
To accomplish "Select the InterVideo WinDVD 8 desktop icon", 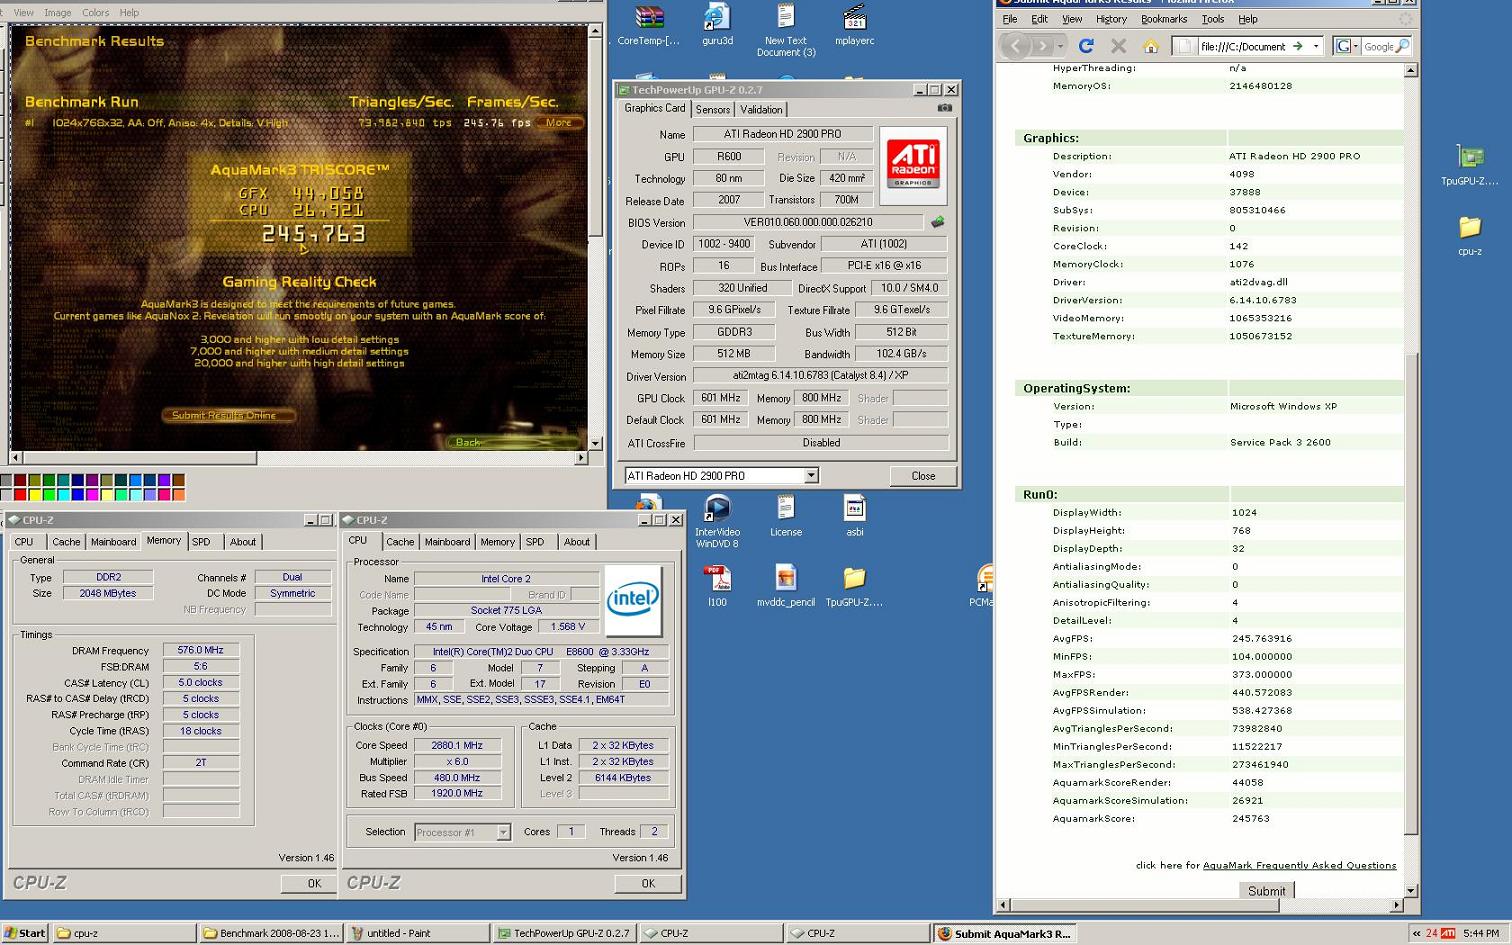I will point(717,522).
